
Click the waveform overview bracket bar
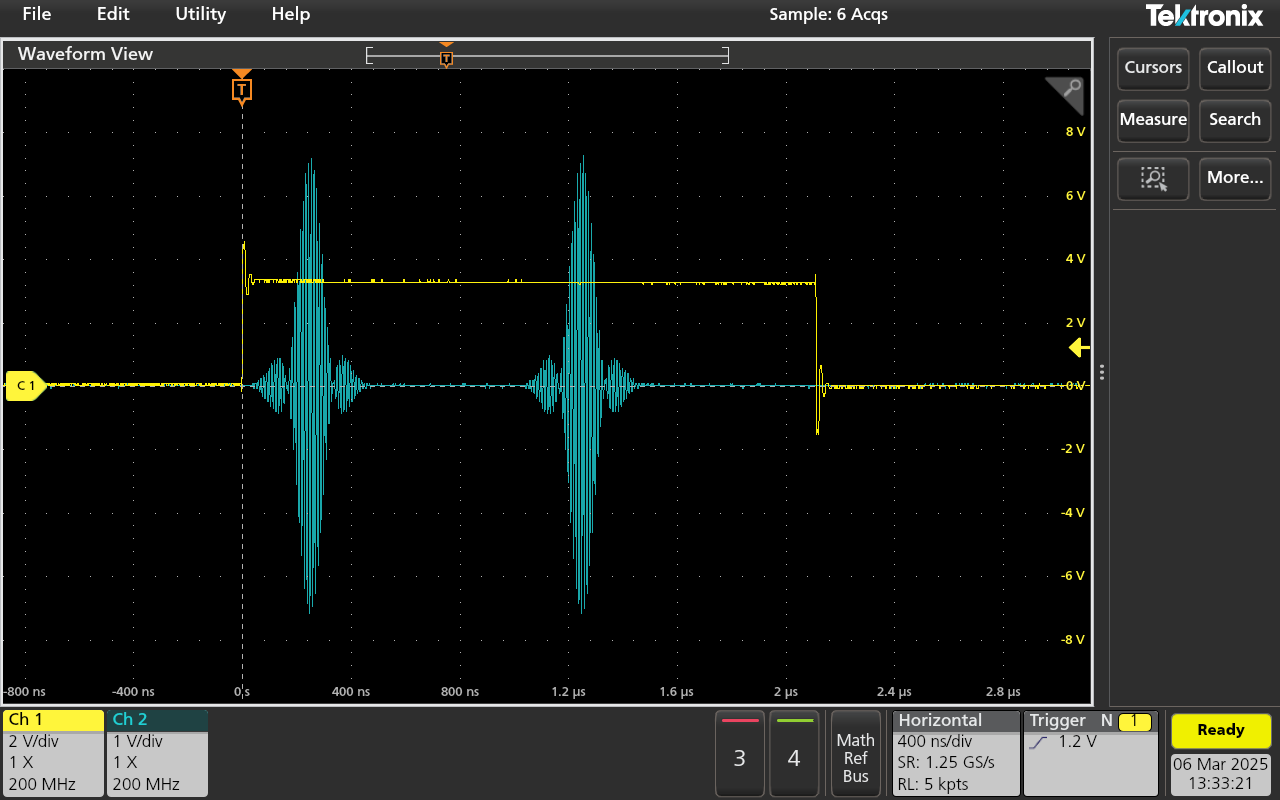(547, 55)
